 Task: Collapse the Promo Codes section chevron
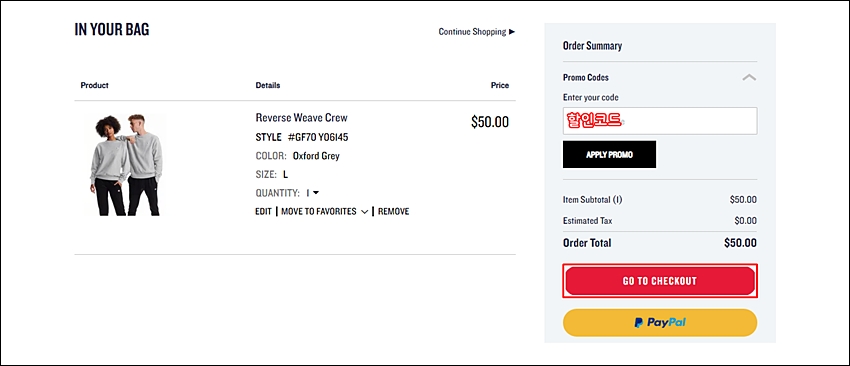click(749, 78)
